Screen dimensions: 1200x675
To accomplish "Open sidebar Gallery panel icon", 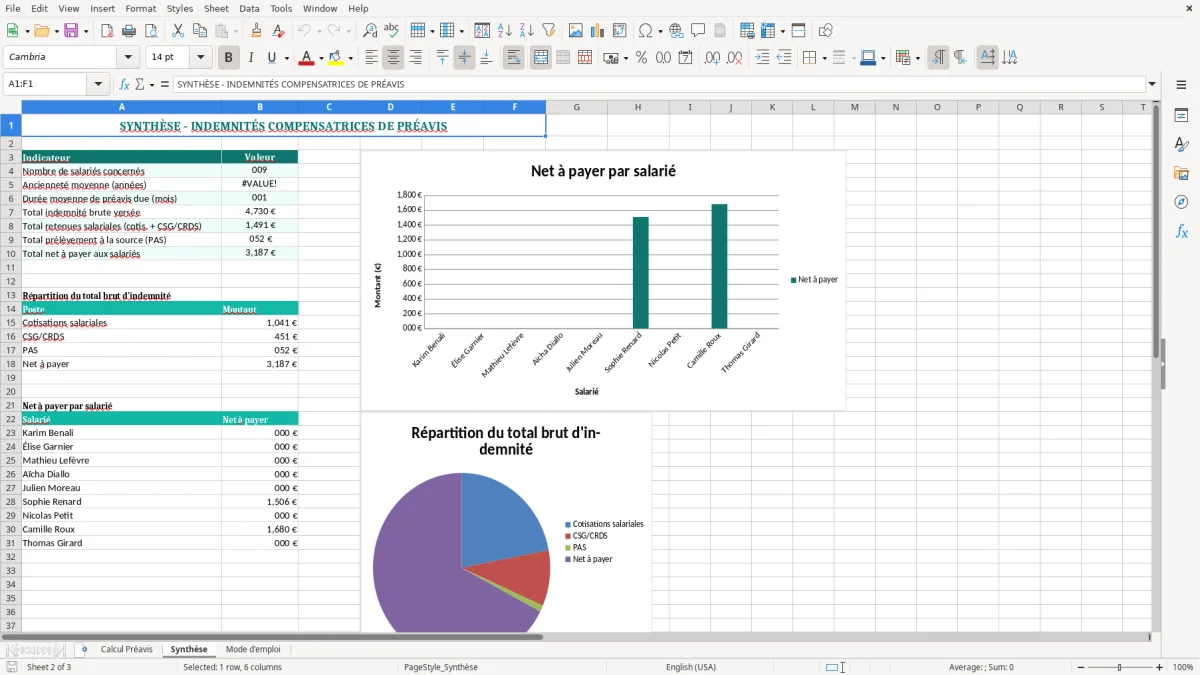I will (x=1181, y=174).
